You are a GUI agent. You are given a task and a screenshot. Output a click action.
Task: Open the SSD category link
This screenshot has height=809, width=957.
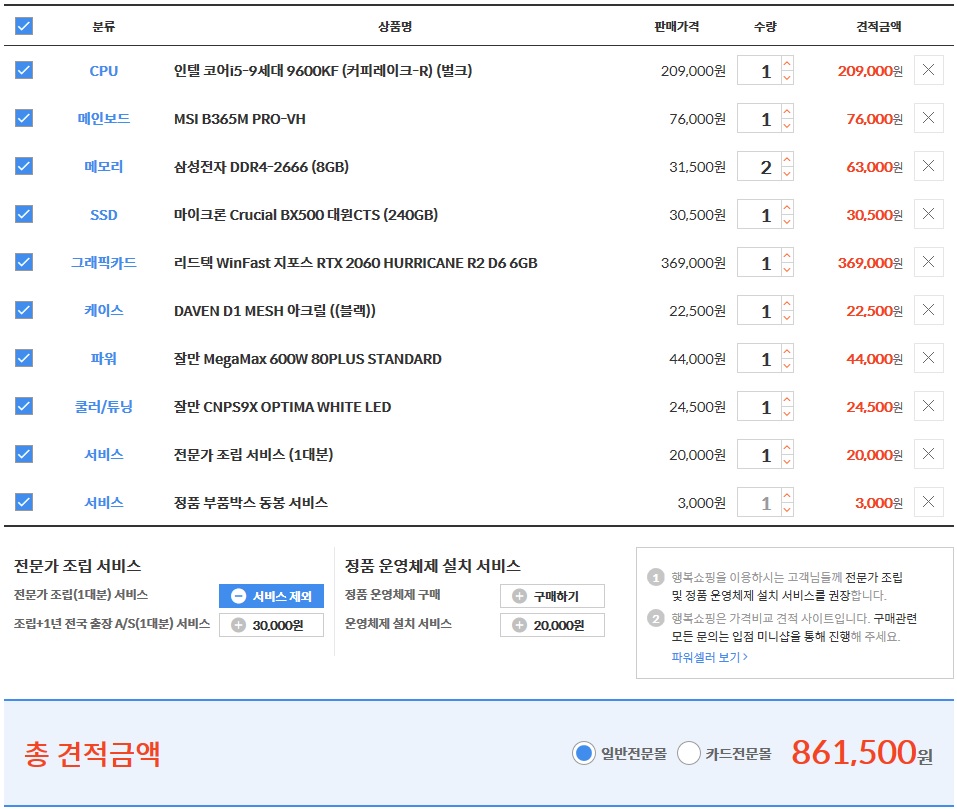tap(104, 215)
